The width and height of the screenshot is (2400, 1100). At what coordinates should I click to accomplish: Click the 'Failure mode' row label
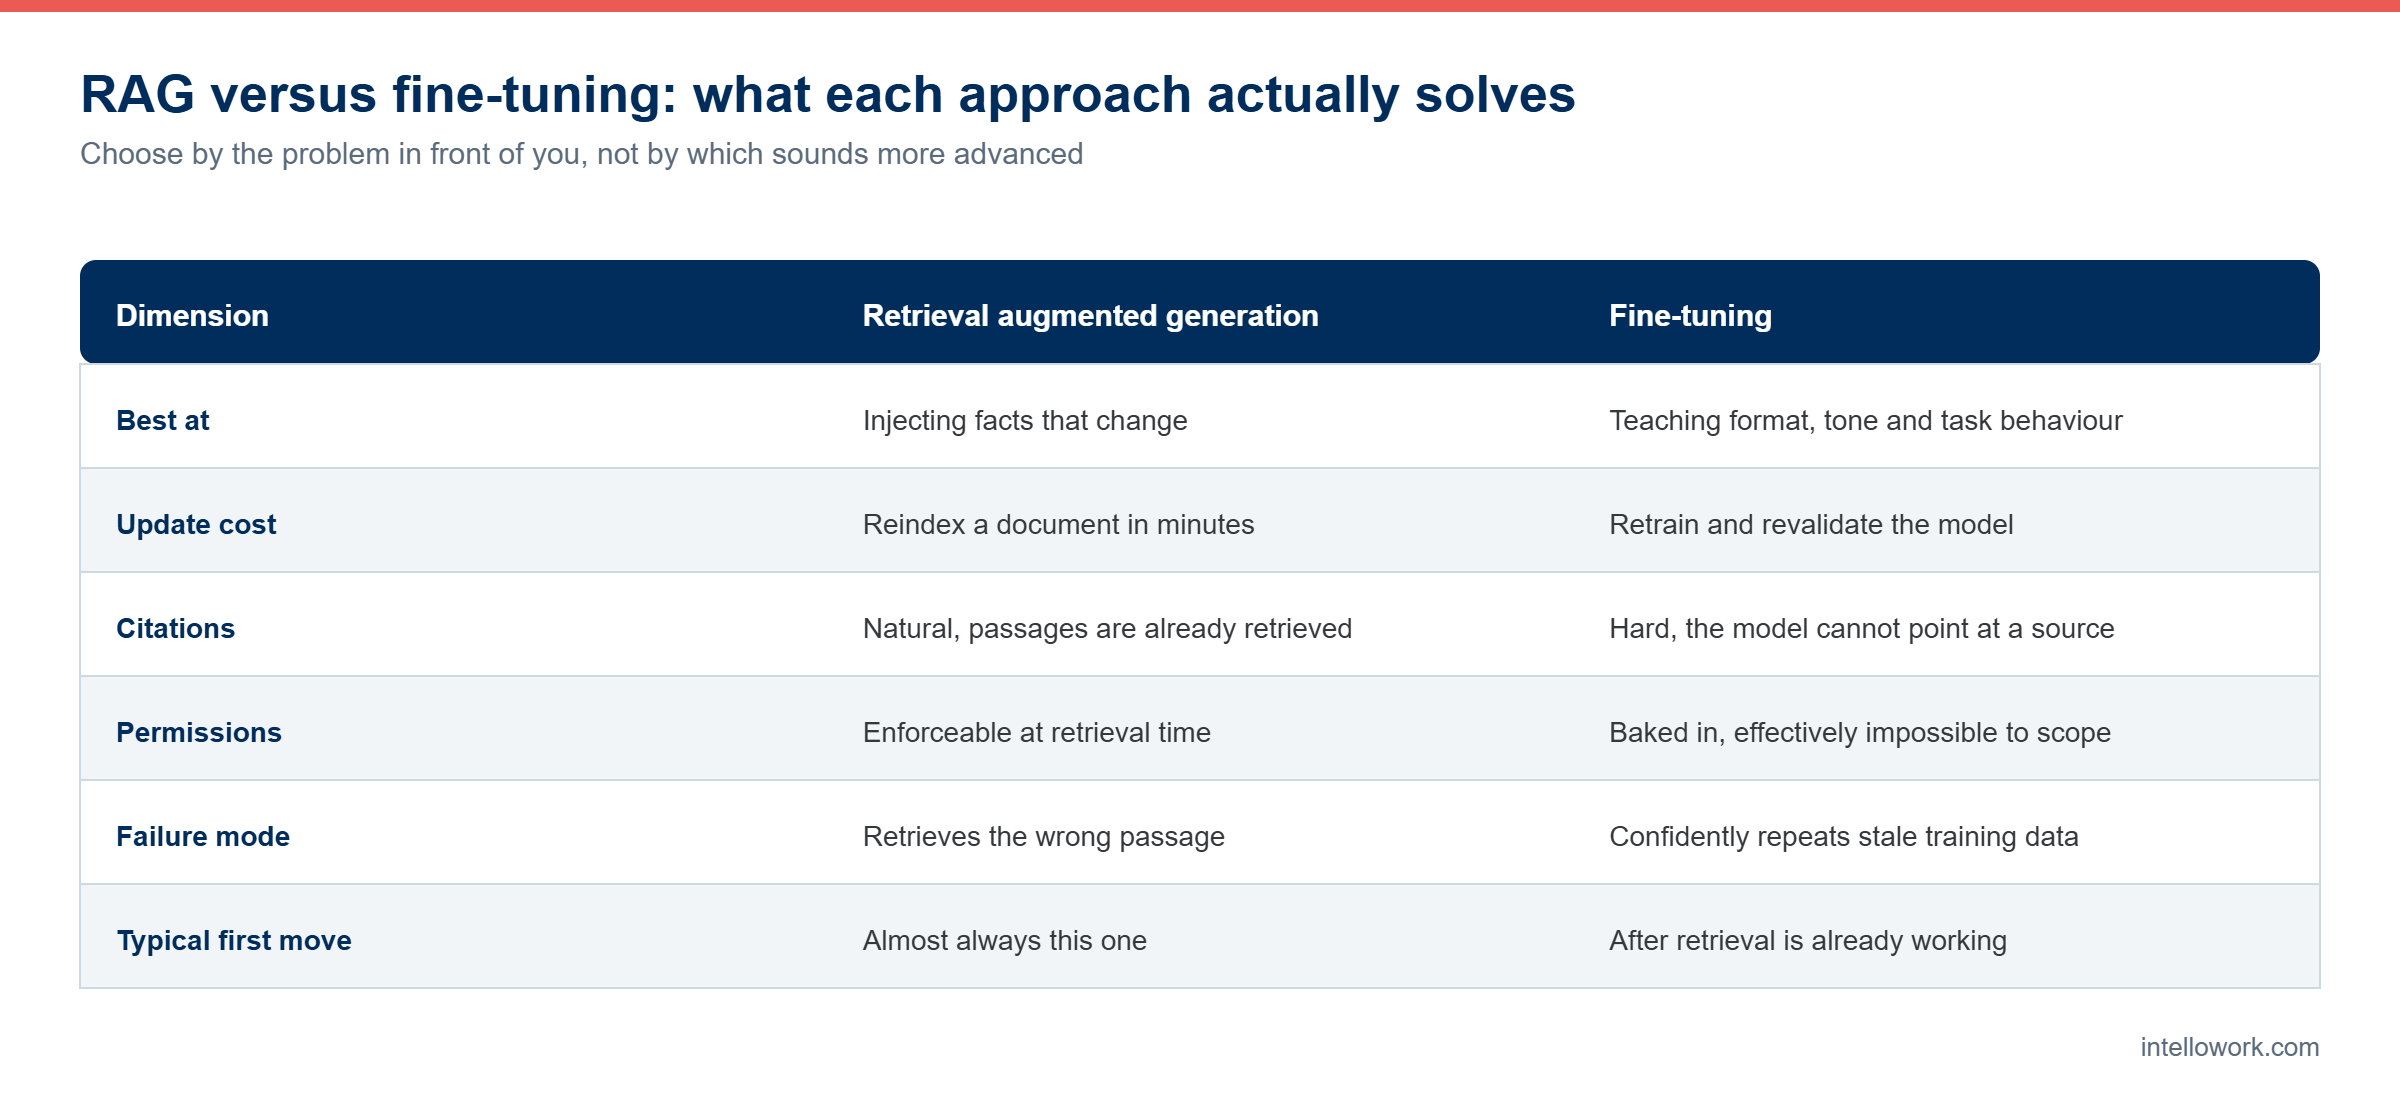203,837
